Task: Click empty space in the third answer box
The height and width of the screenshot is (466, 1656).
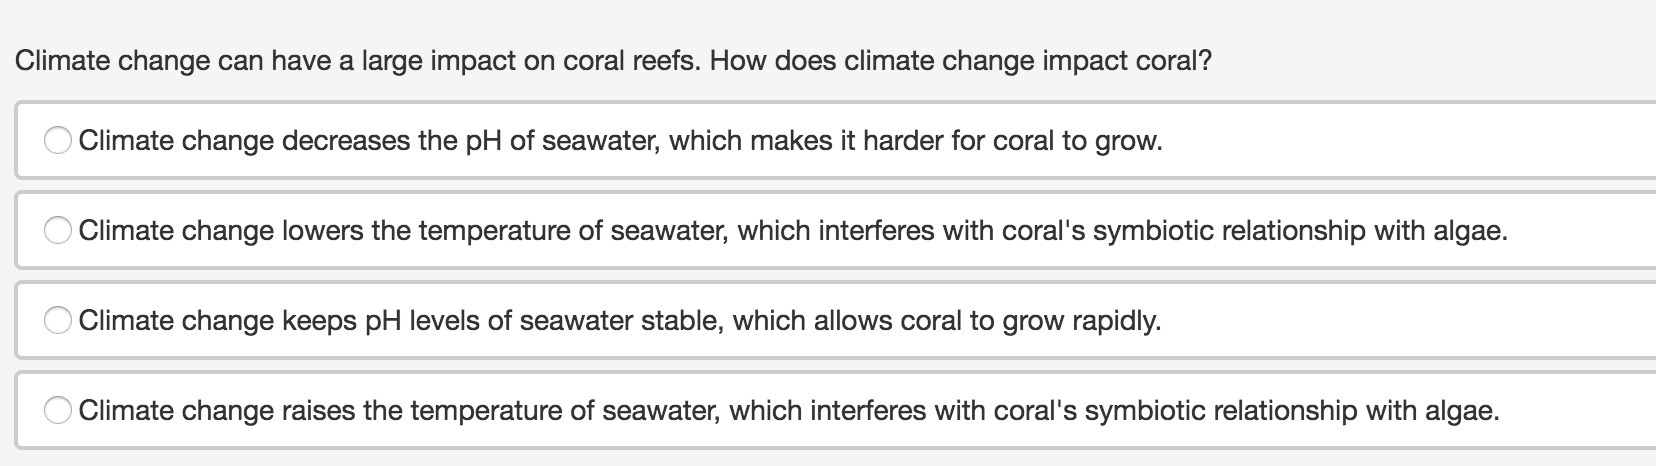Action: tap(1400, 321)
